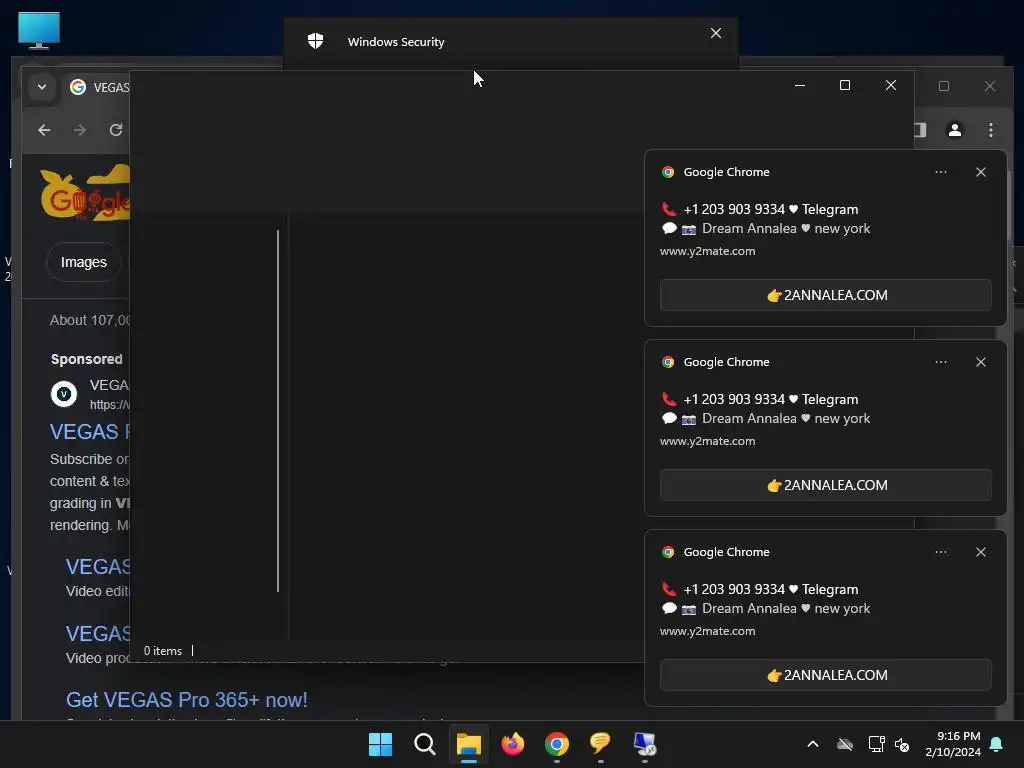Click the muted volume tray icon
Image resolution: width=1024 pixels, height=768 pixels.
[x=903, y=744]
